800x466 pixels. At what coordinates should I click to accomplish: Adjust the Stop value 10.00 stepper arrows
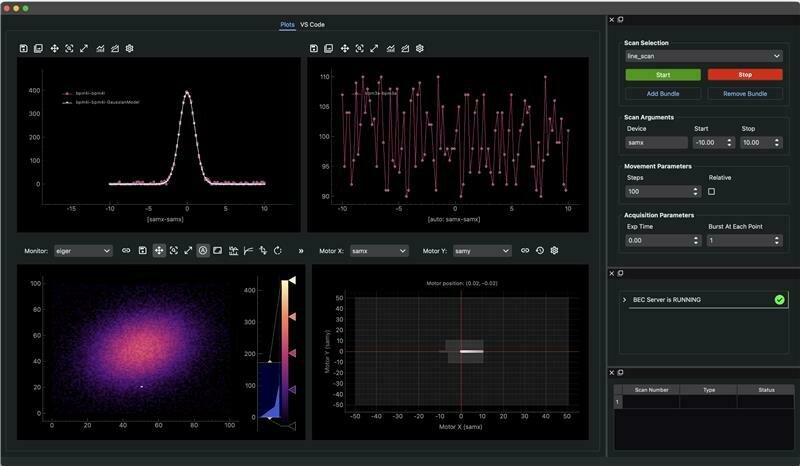point(777,142)
